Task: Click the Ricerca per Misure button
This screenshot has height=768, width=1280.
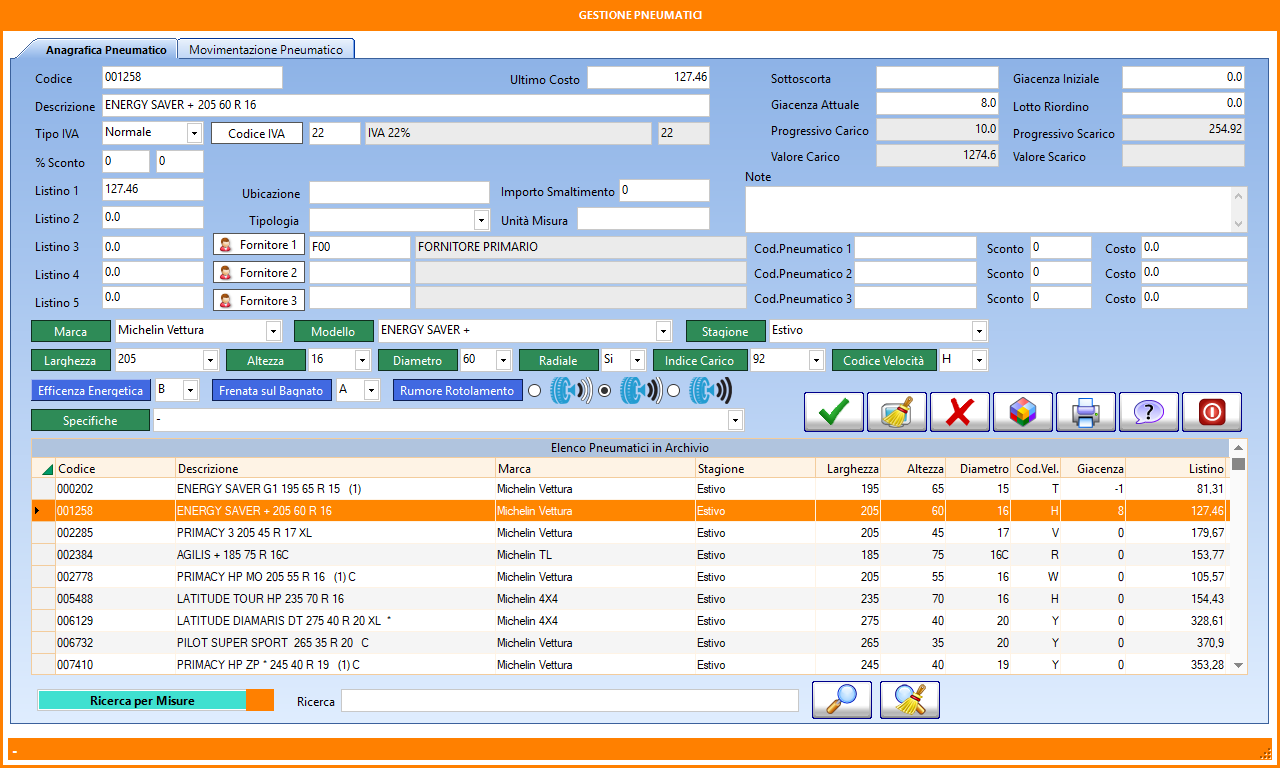Action: pyautogui.click(x=142, y=700)
